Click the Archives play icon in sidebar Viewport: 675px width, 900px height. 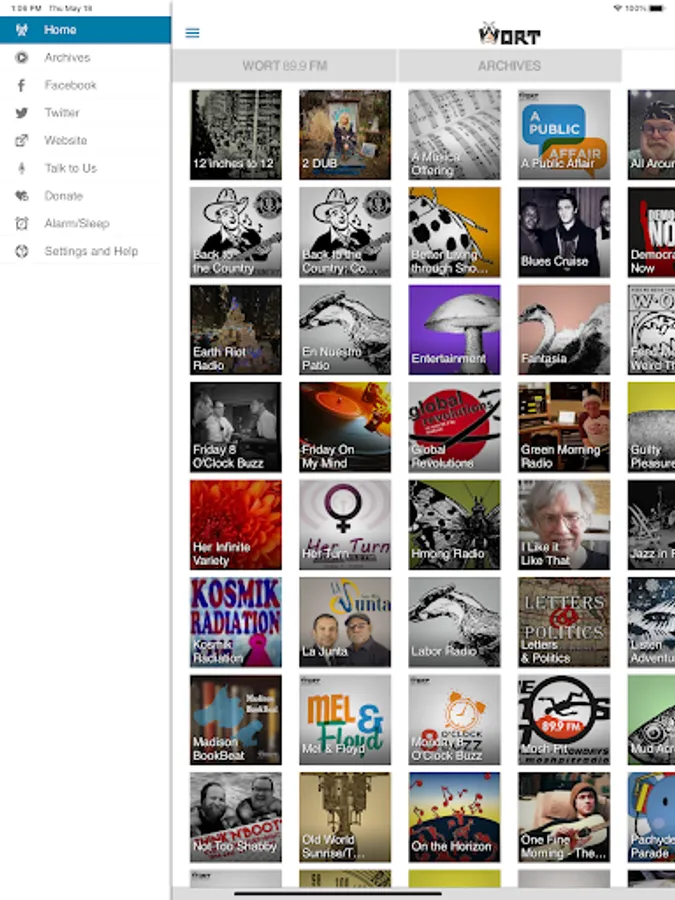point(22,57)
